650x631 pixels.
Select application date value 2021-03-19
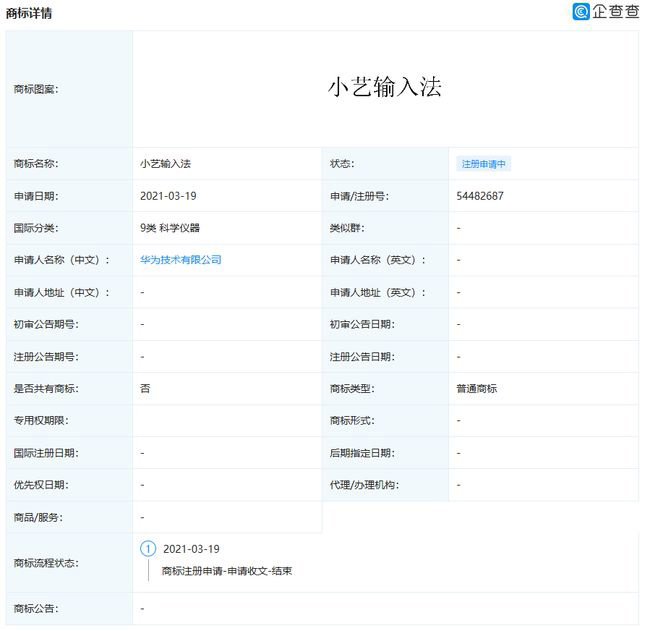pyautogui.click(x=168, y=196)
